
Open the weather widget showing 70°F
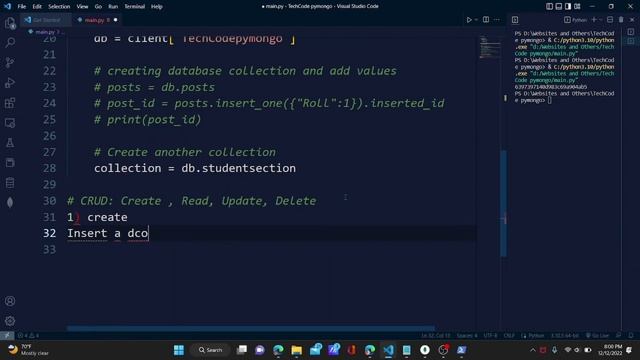click(29, 350)
